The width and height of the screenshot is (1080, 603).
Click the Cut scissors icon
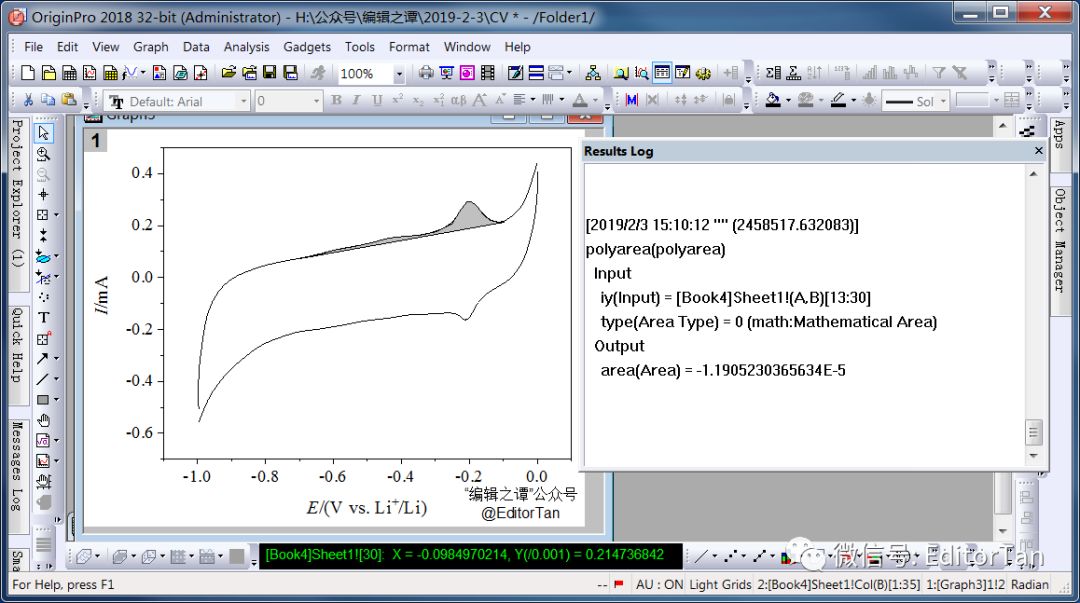(x=28, y=101)
